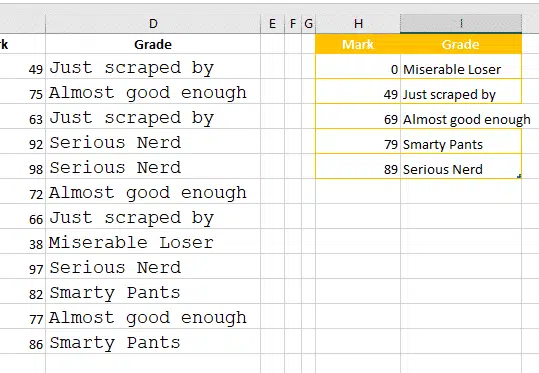Select column D header
Image resolution: width=539 pixels, height=373 pixels.
153,24
